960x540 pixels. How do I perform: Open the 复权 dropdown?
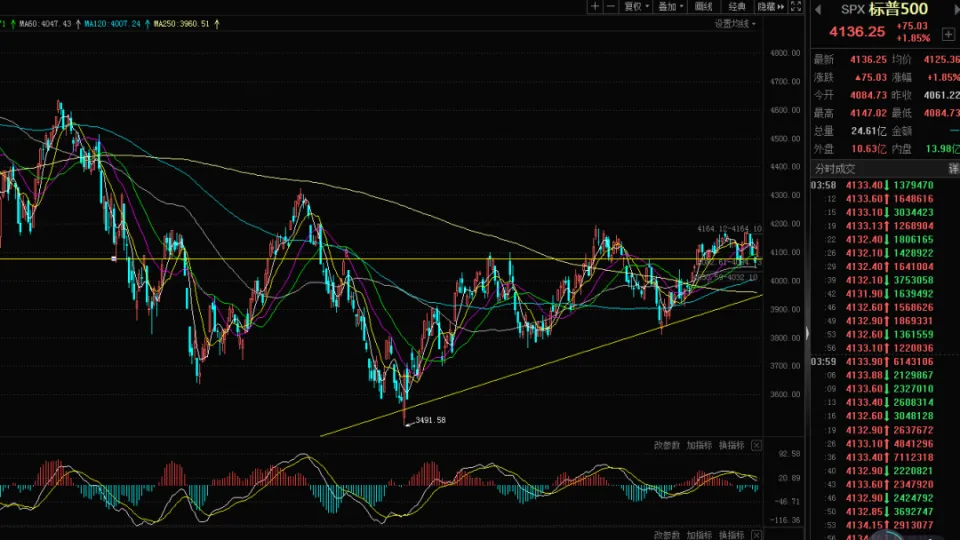point(635,6)
